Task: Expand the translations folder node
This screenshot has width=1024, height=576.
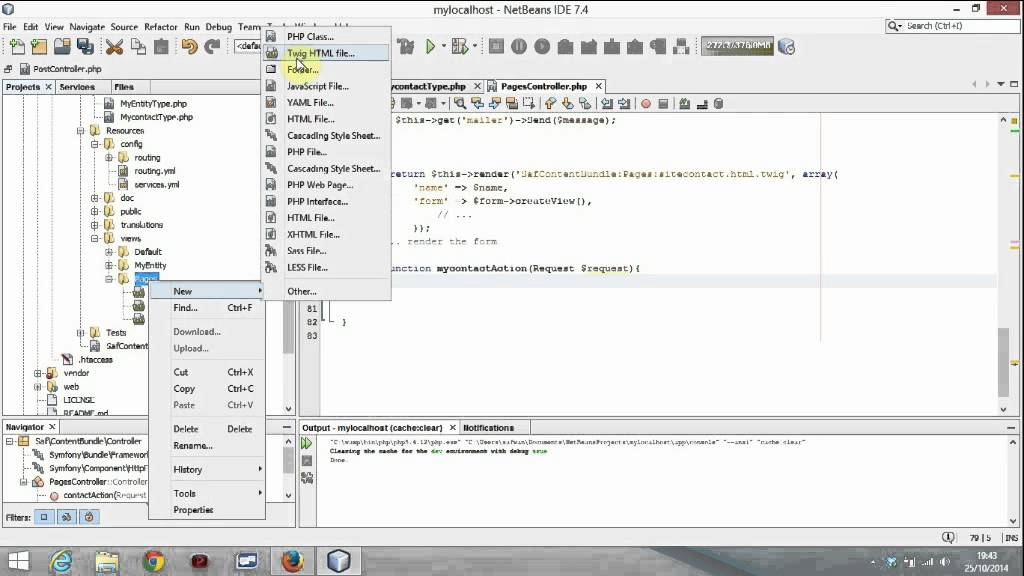Action: [95, 225]
